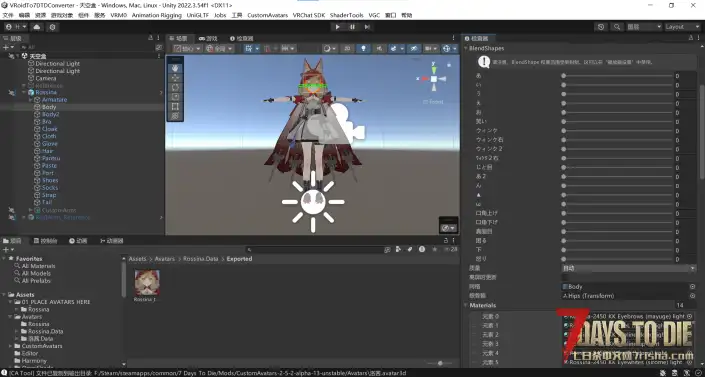Collapse the Materials section in the Inspector
Viewport: 705px width, 377px height.
tap(466, 305)
